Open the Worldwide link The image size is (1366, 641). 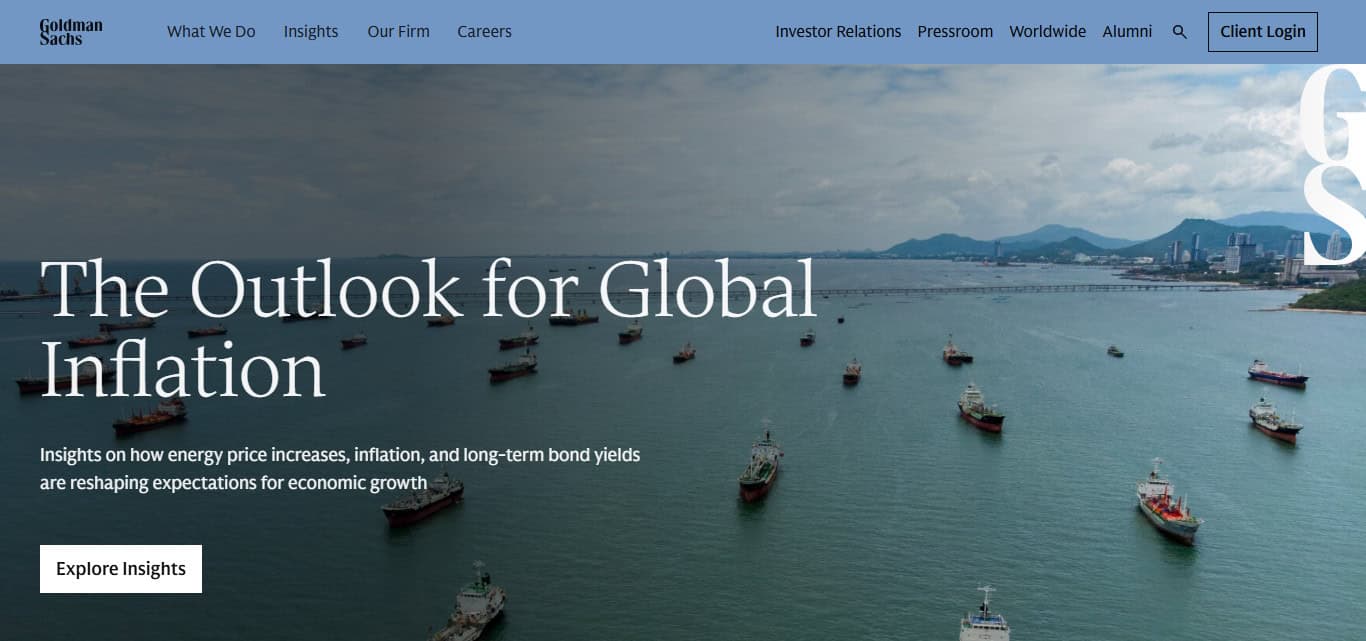(1047, 32)
